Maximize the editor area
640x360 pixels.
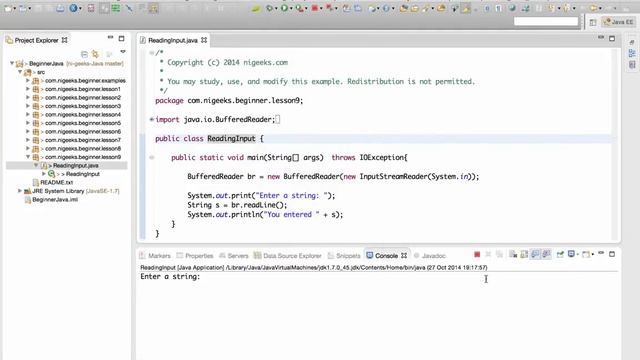pyautogui.click(x=612, y=38)
